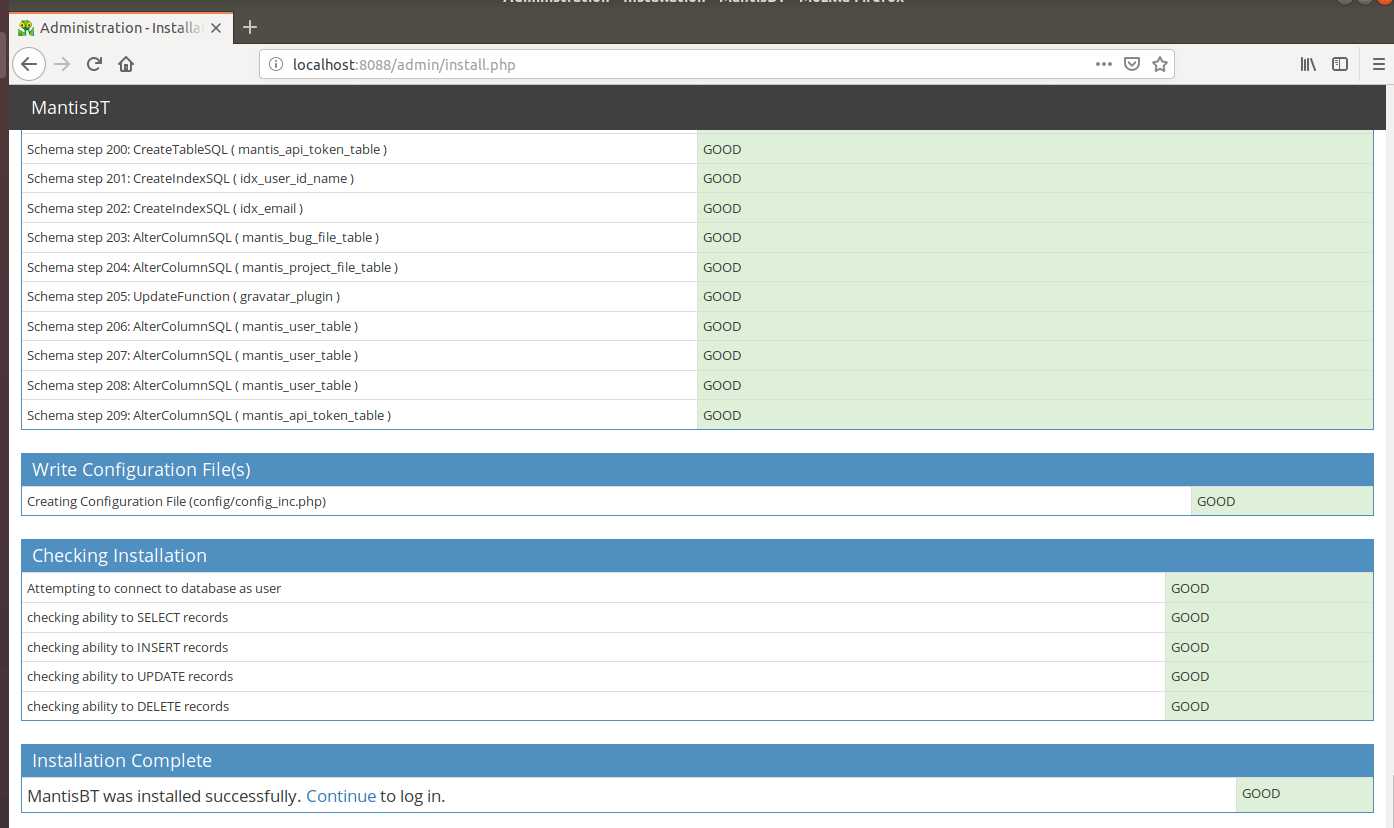Click the MantisBT header title
Screen dimensions: 1394x828
coord(70,108)
